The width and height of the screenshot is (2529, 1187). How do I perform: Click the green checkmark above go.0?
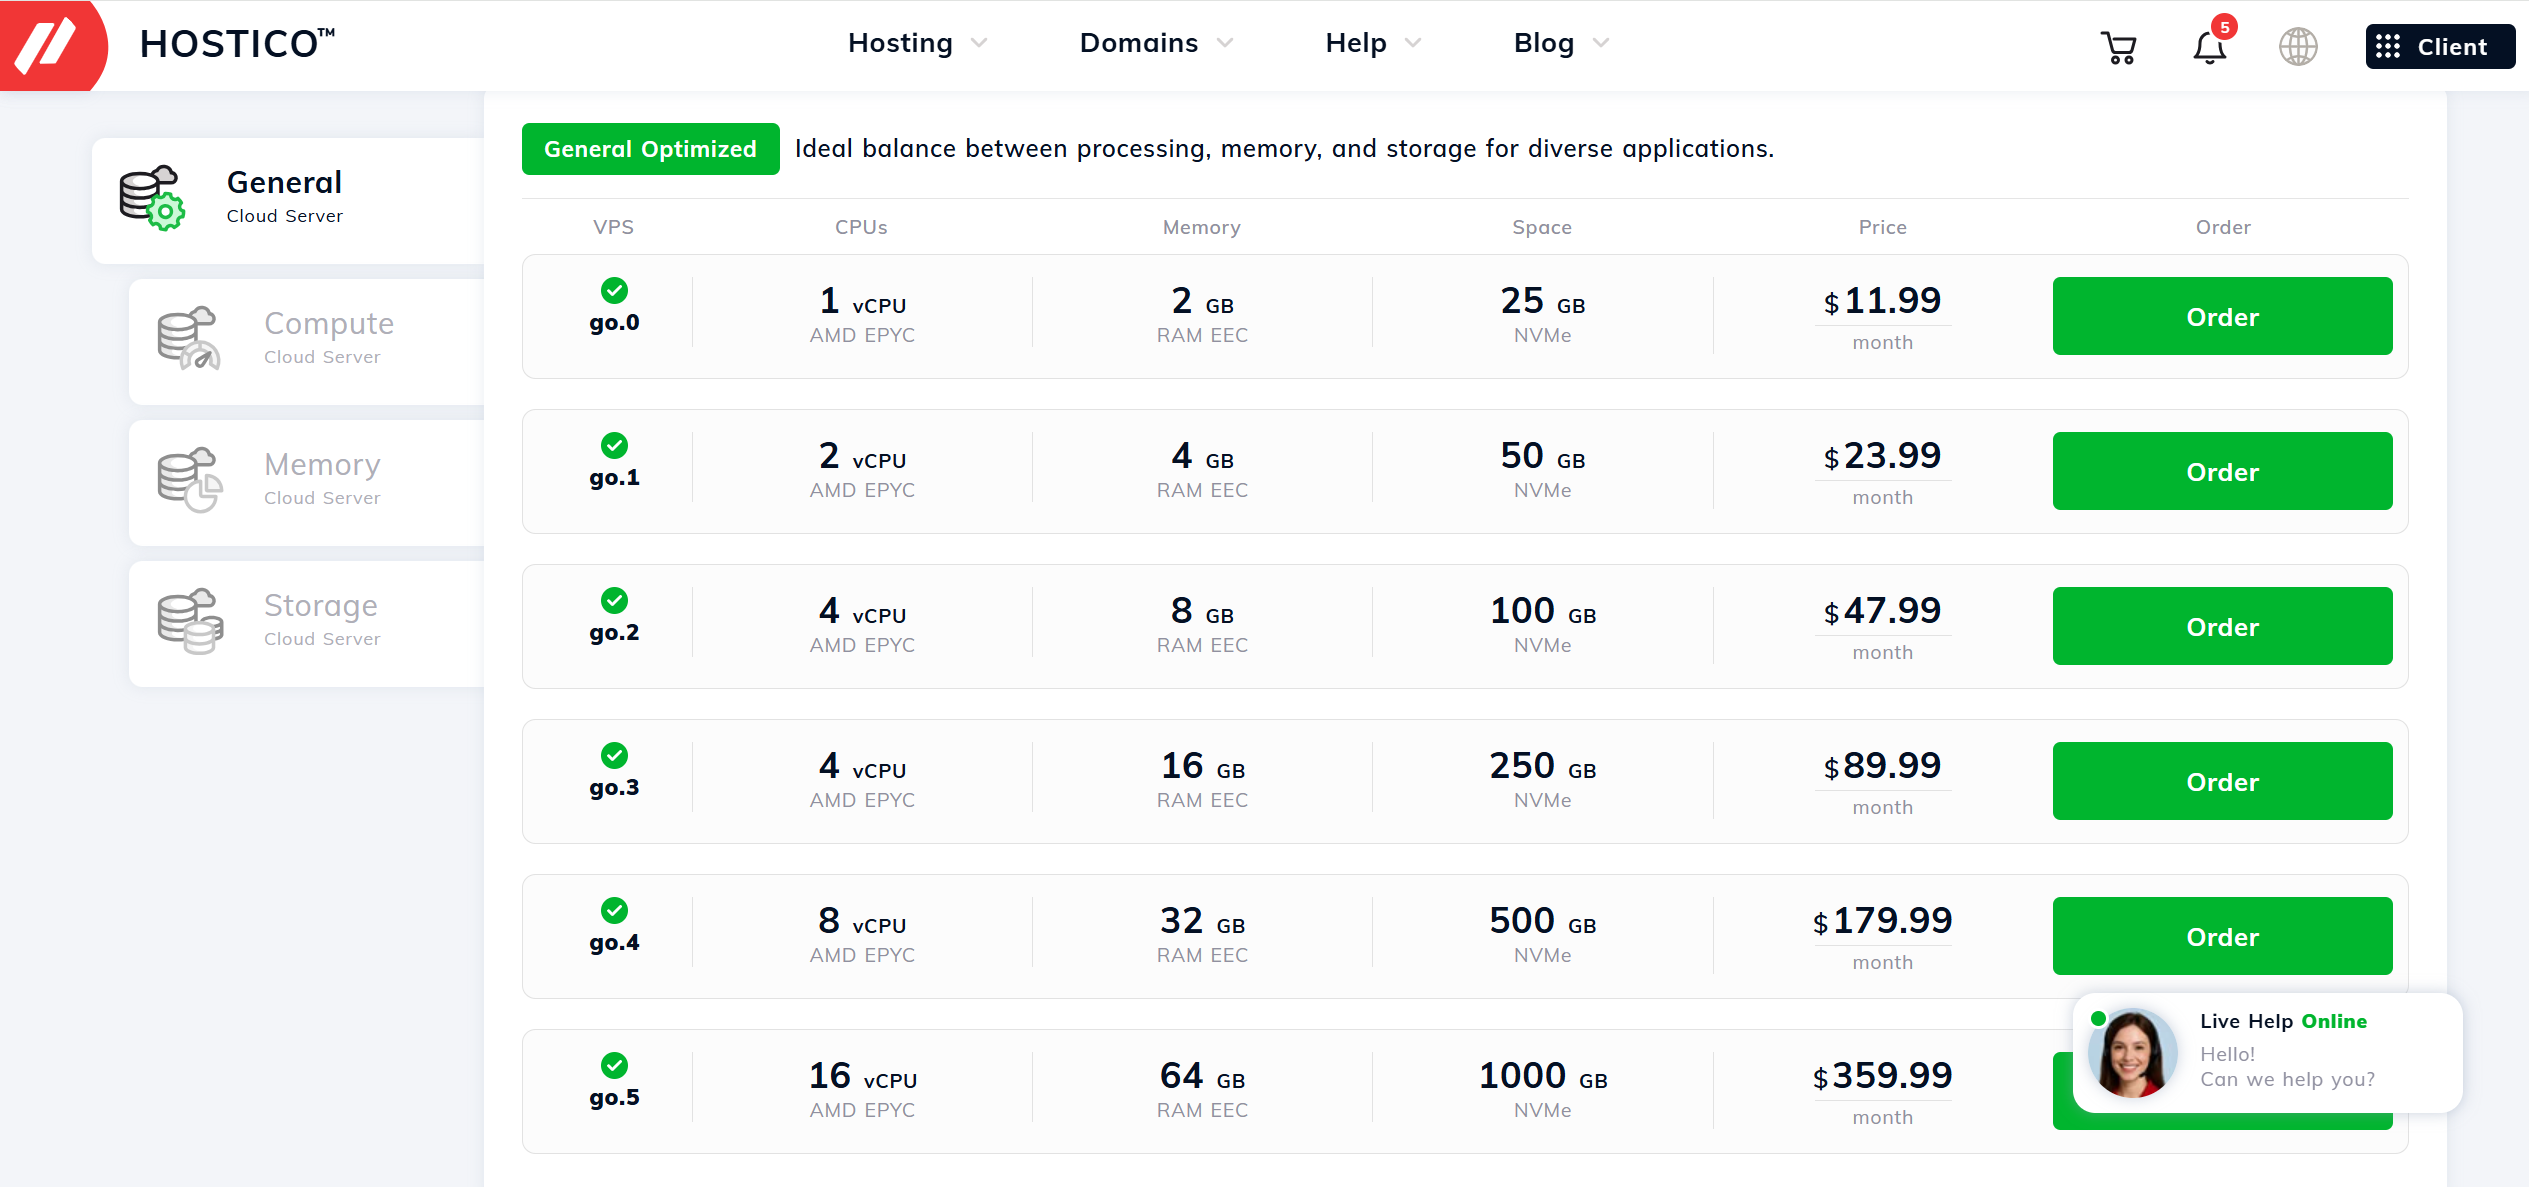pos(614,290)
